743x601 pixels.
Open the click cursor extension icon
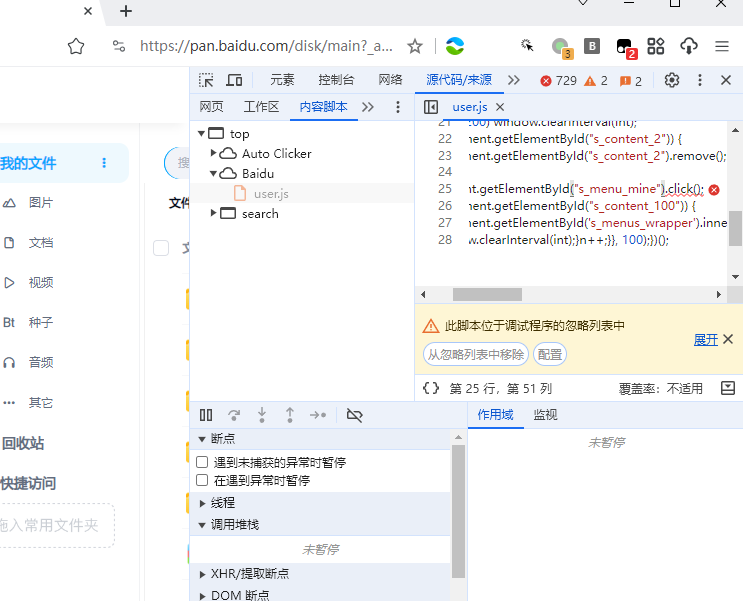tap(527, 46)
